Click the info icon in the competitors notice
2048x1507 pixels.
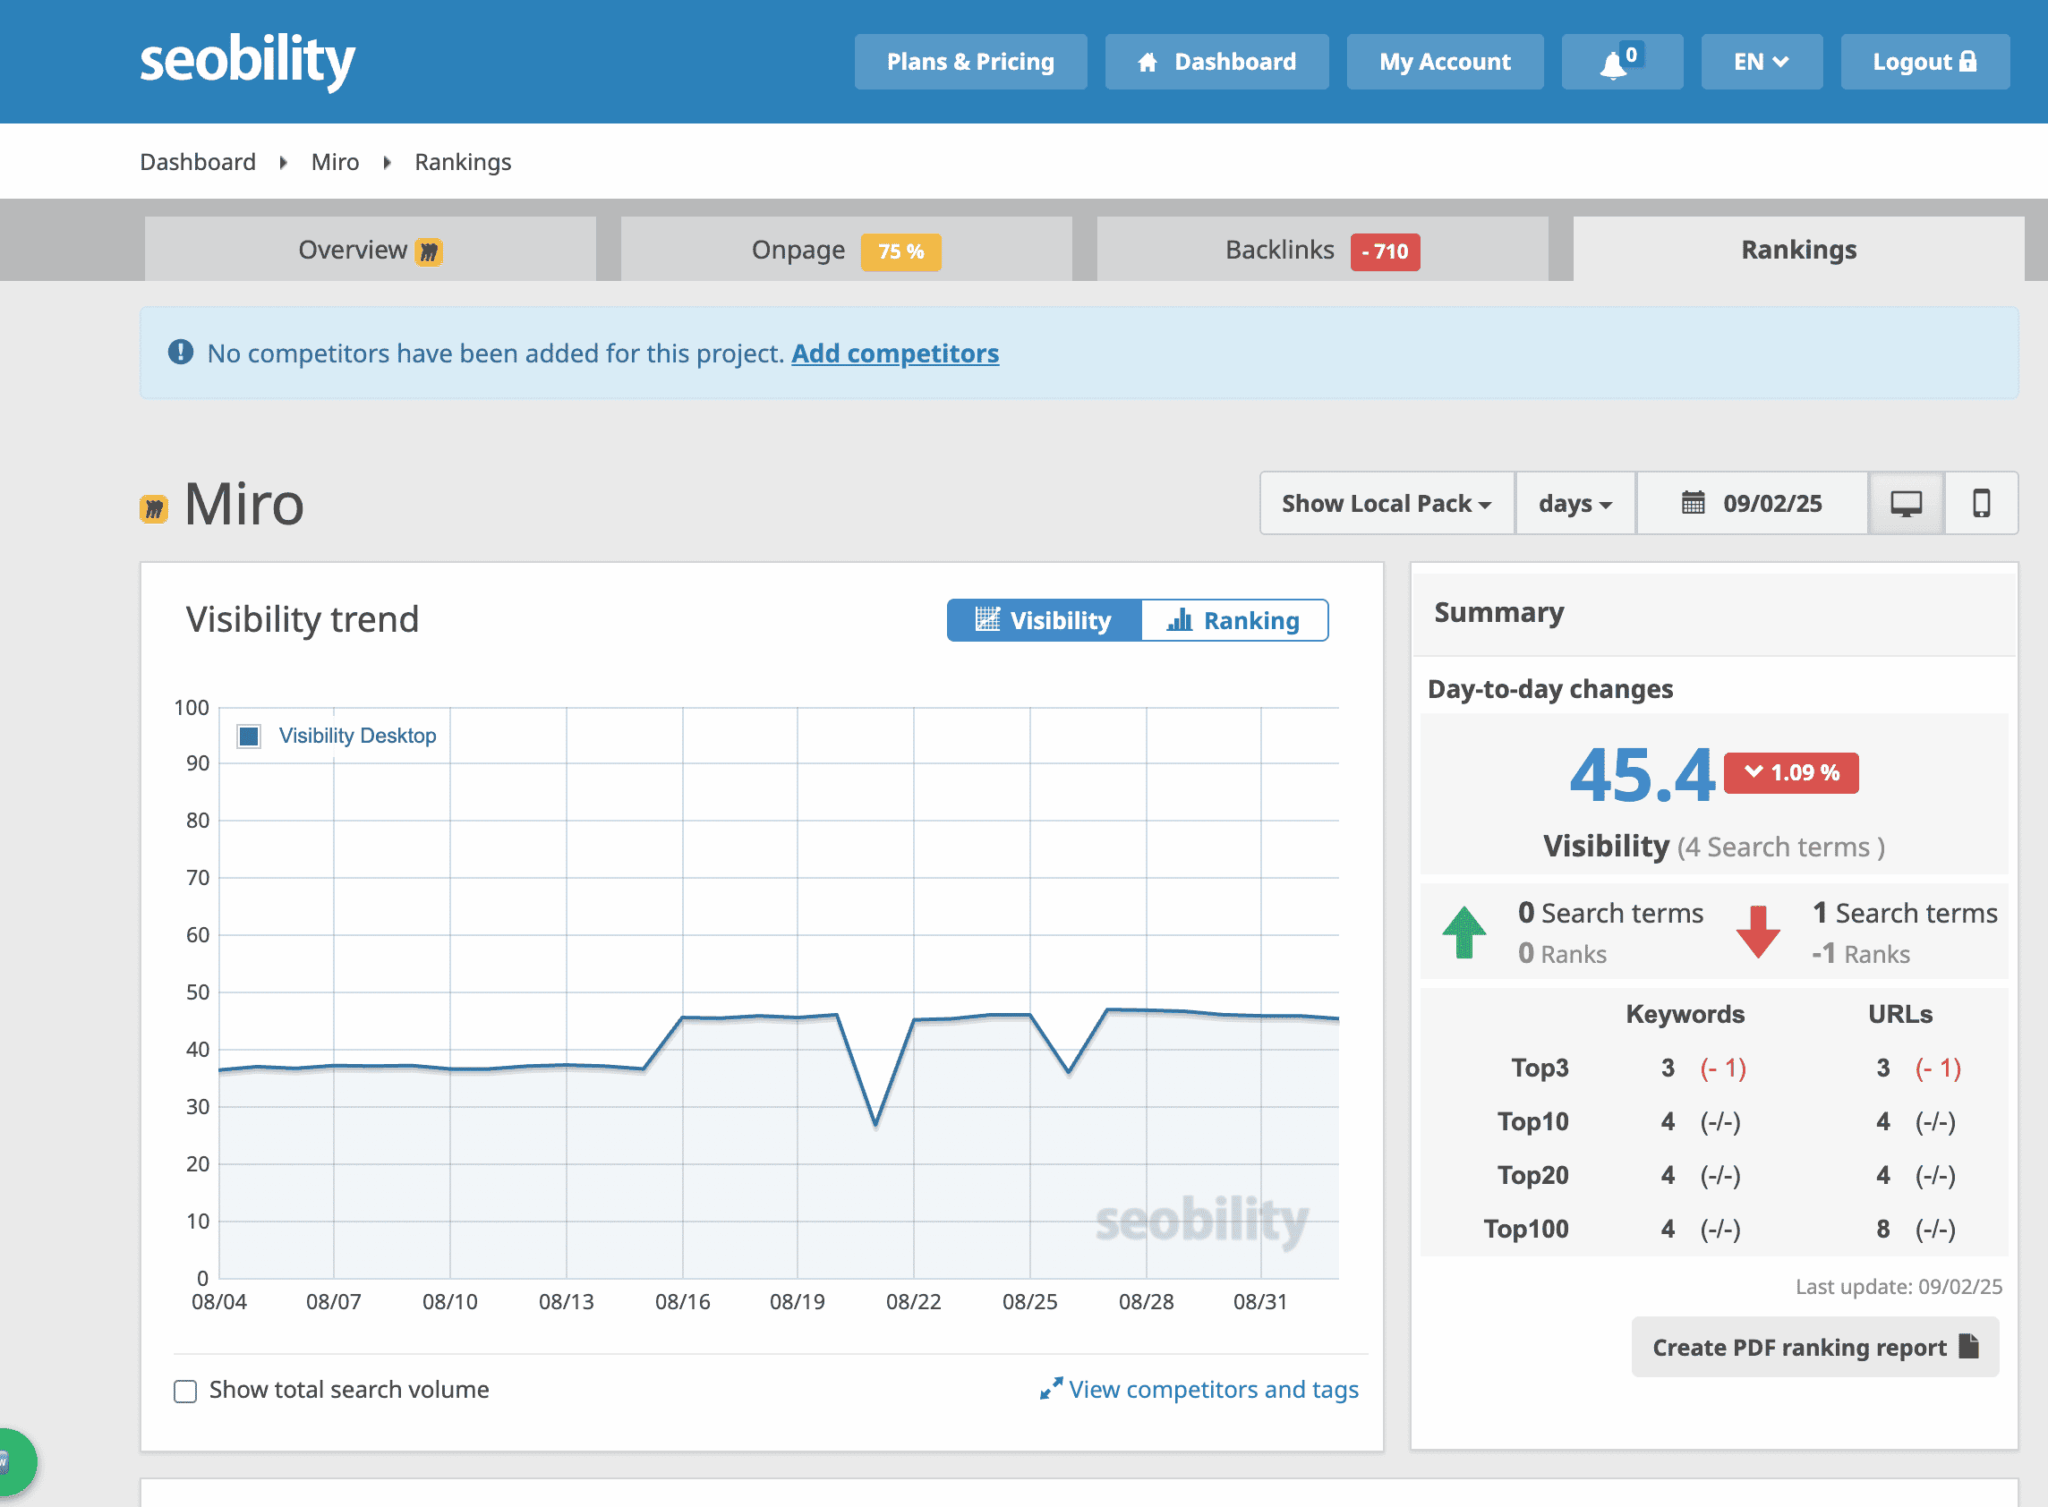coord(179,352)
